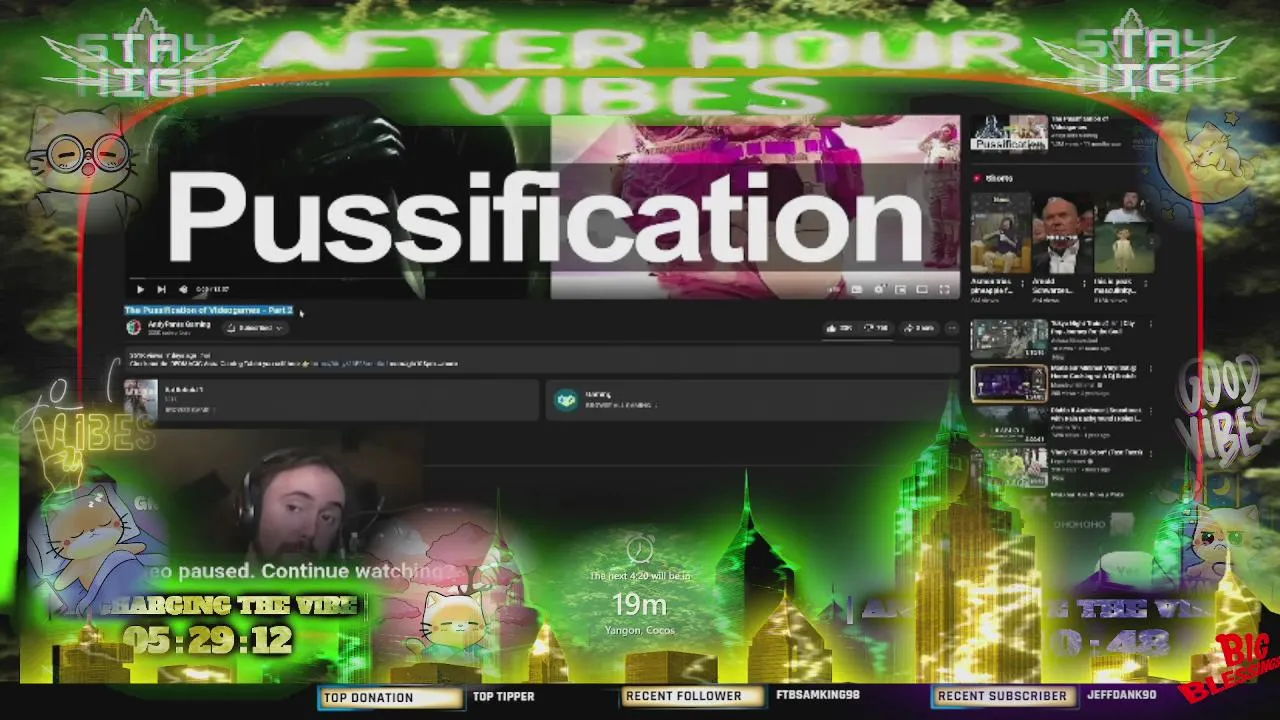1280x720 pixels.
Task: Open the player settings gear
Action: point(879,290)
